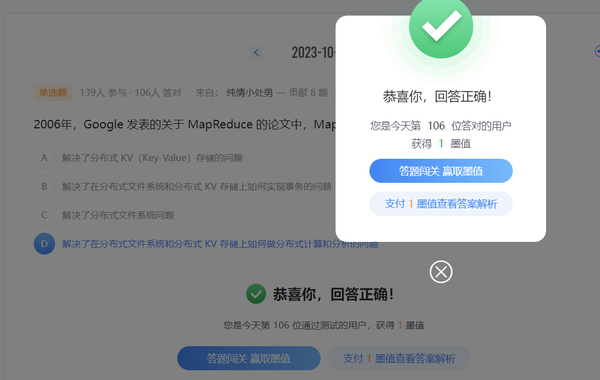
Task: Click the large green checkmark icon in popup
Action: pyautogui.click(x=441, y=26)
